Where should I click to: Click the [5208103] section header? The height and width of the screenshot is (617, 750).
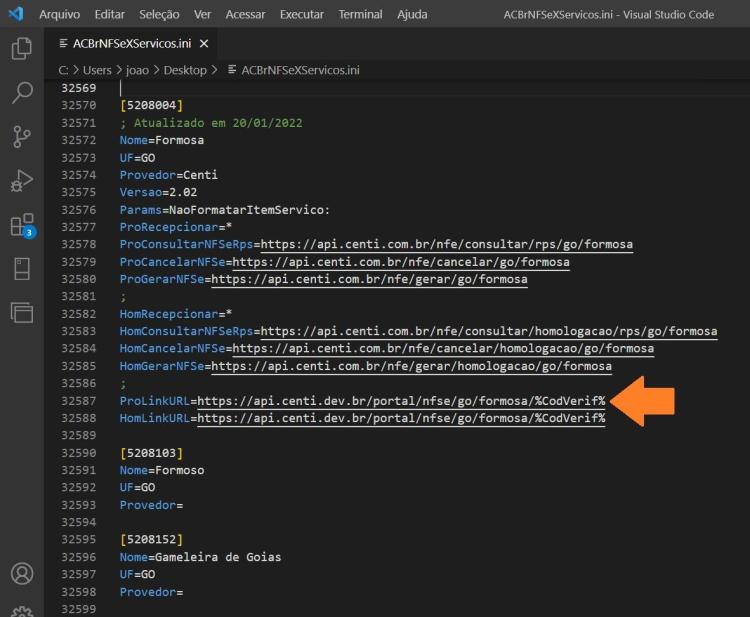pyautogui.click(x=152, y=453)
